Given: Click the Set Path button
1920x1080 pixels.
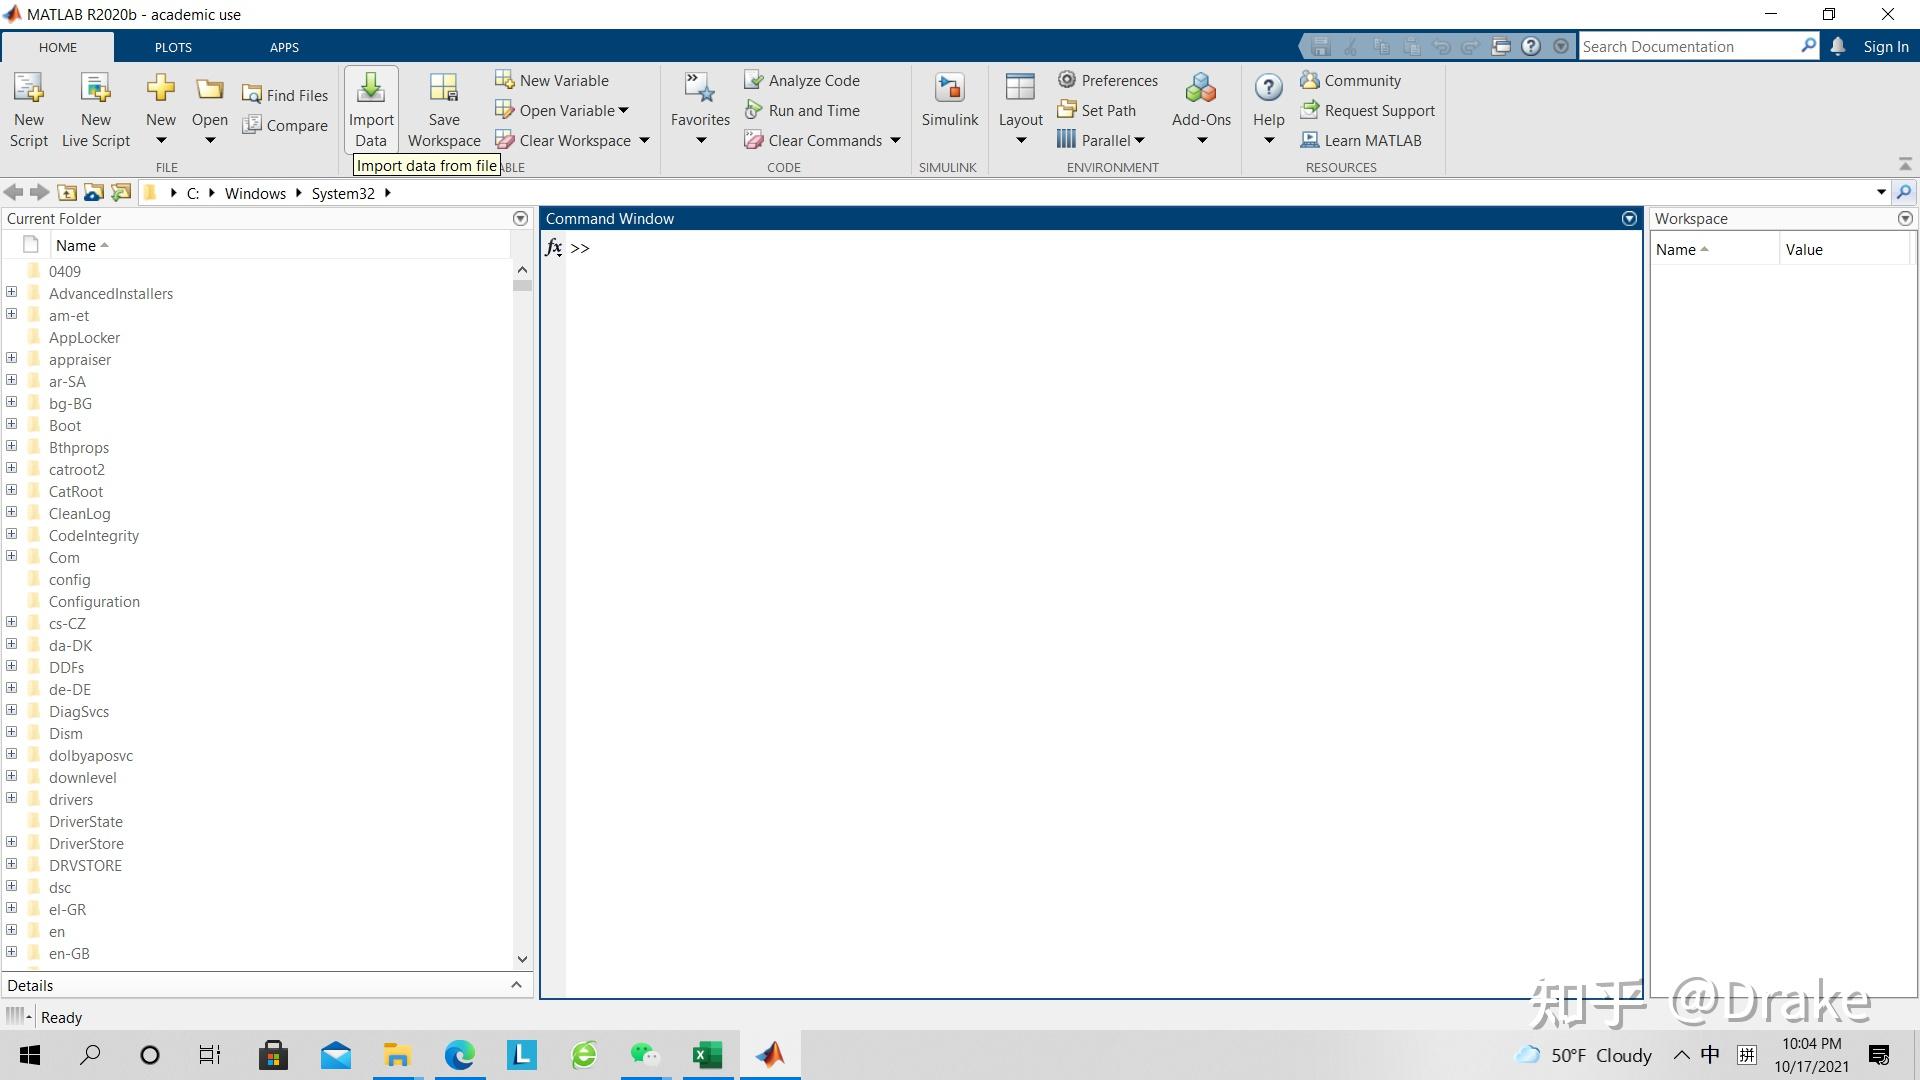Looking at the screenshot, I should coord(1098,110).
